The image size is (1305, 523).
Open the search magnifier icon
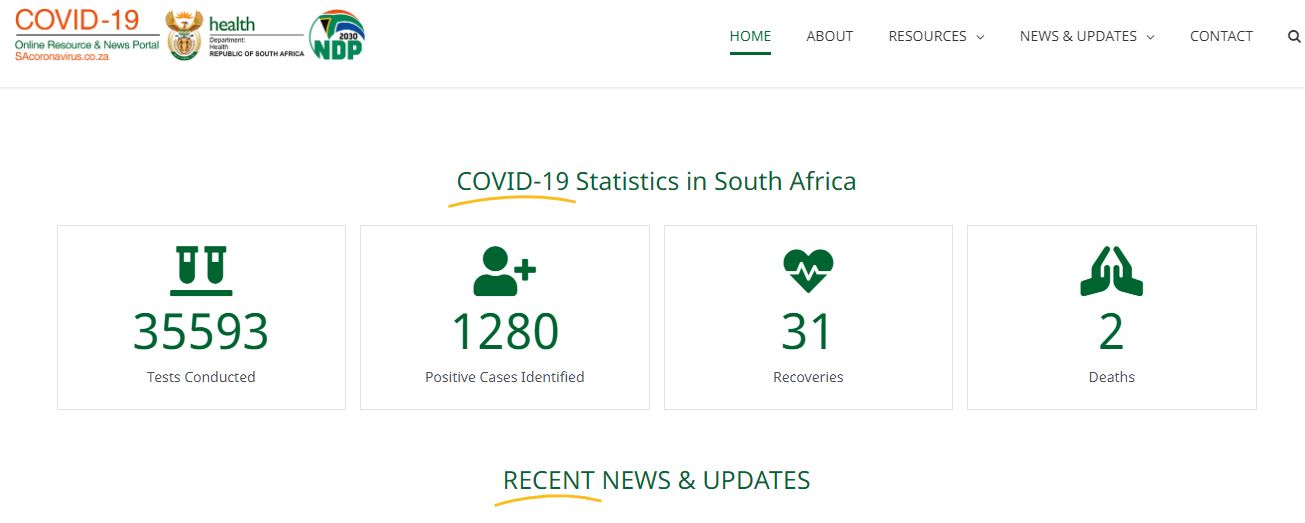point(1294,37)
